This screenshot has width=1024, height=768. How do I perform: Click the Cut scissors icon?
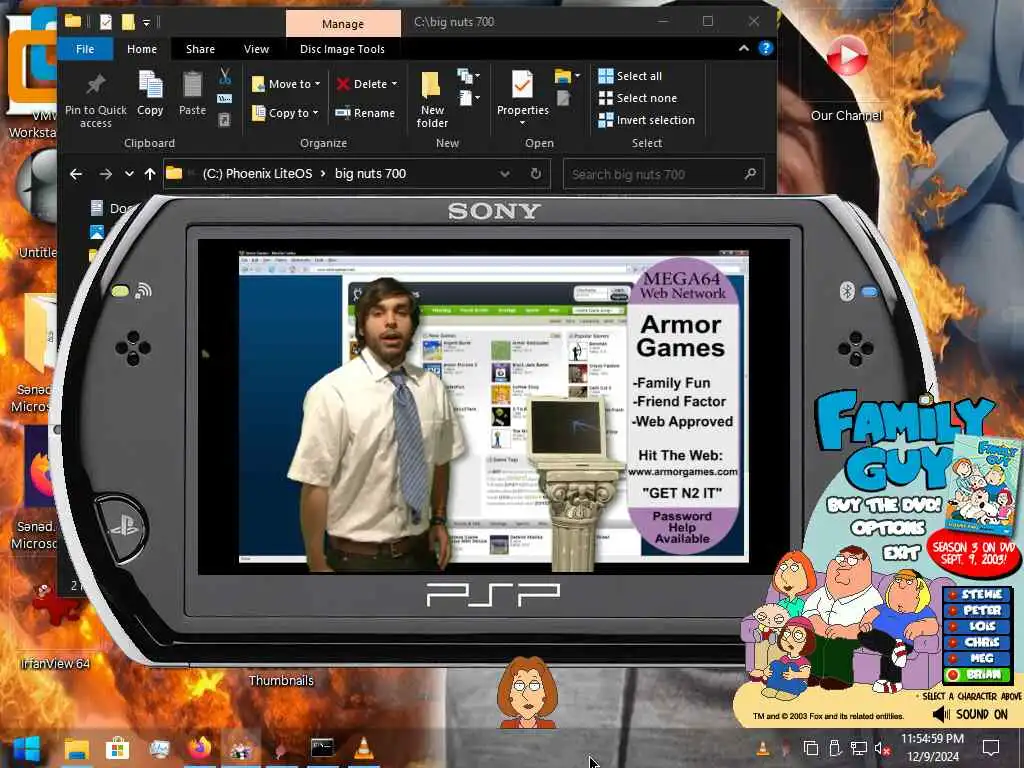[225, 76]
